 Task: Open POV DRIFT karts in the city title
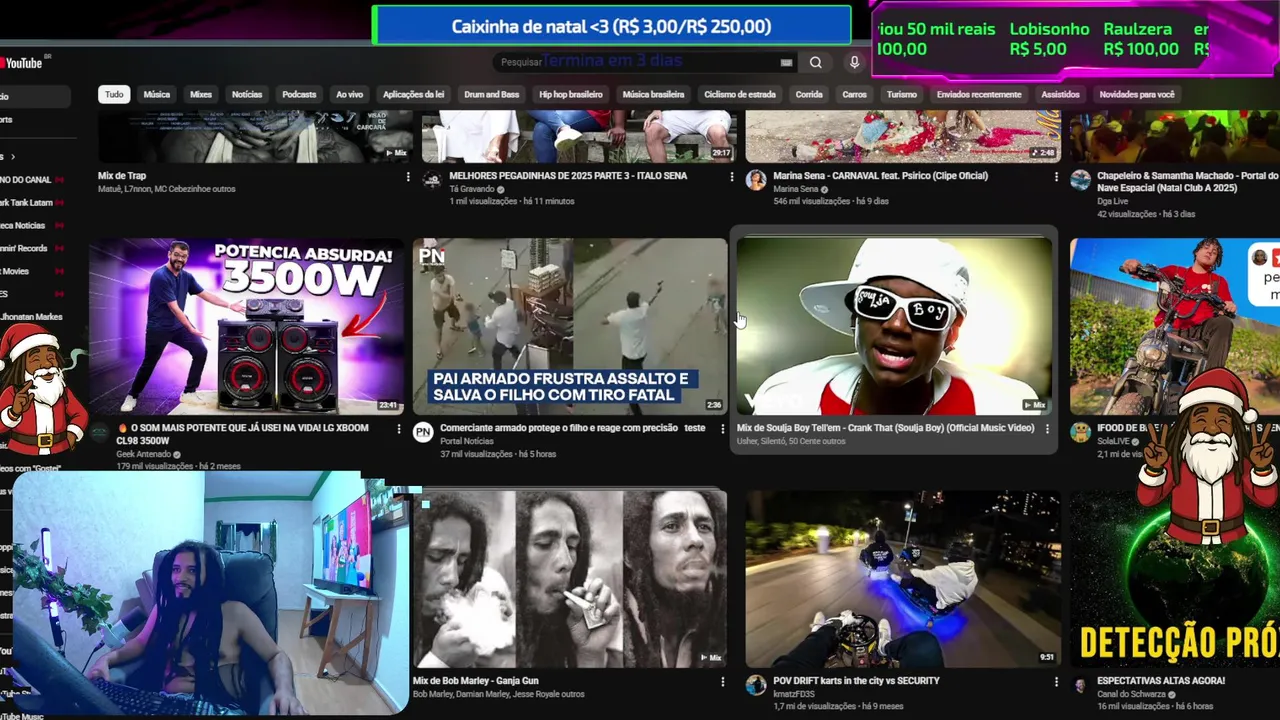(856, 681)
